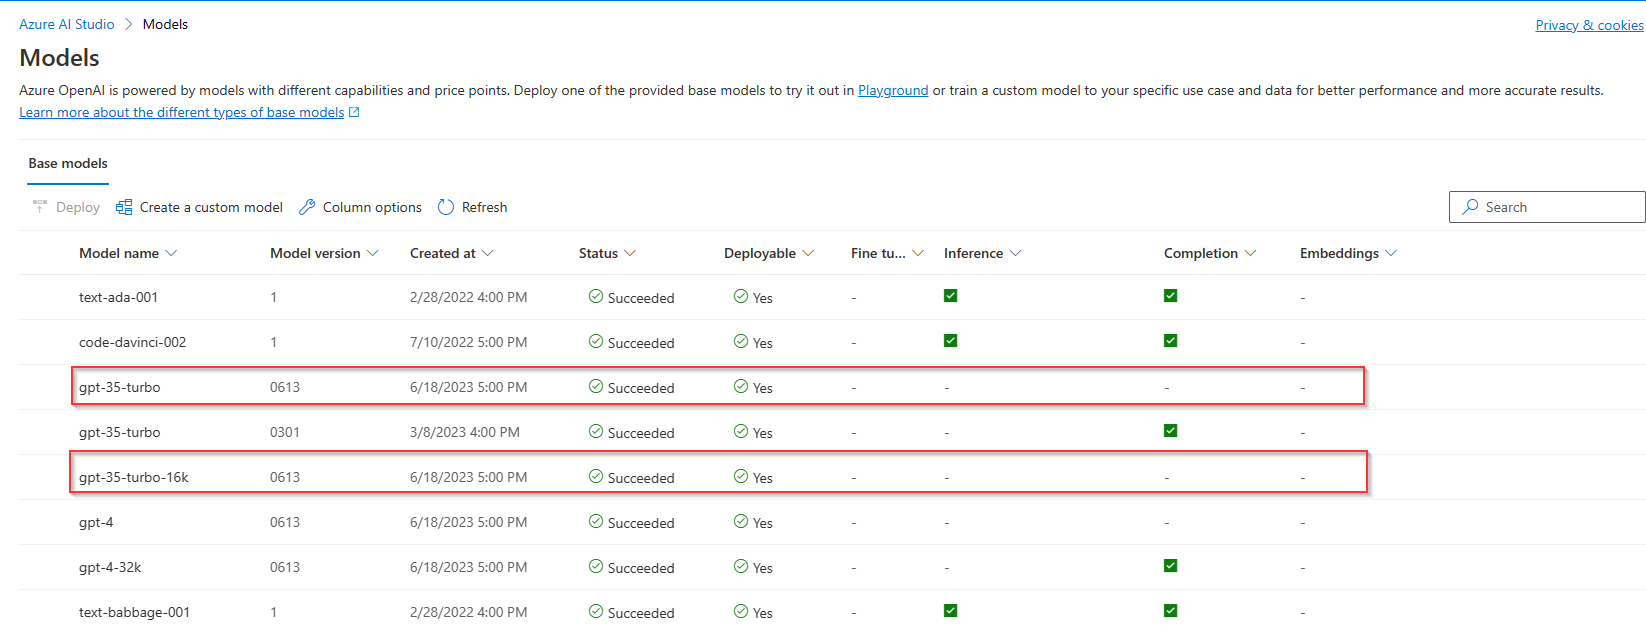Click the Models breadcrumb item
The image size is (1646, 632).
[165, 24]
